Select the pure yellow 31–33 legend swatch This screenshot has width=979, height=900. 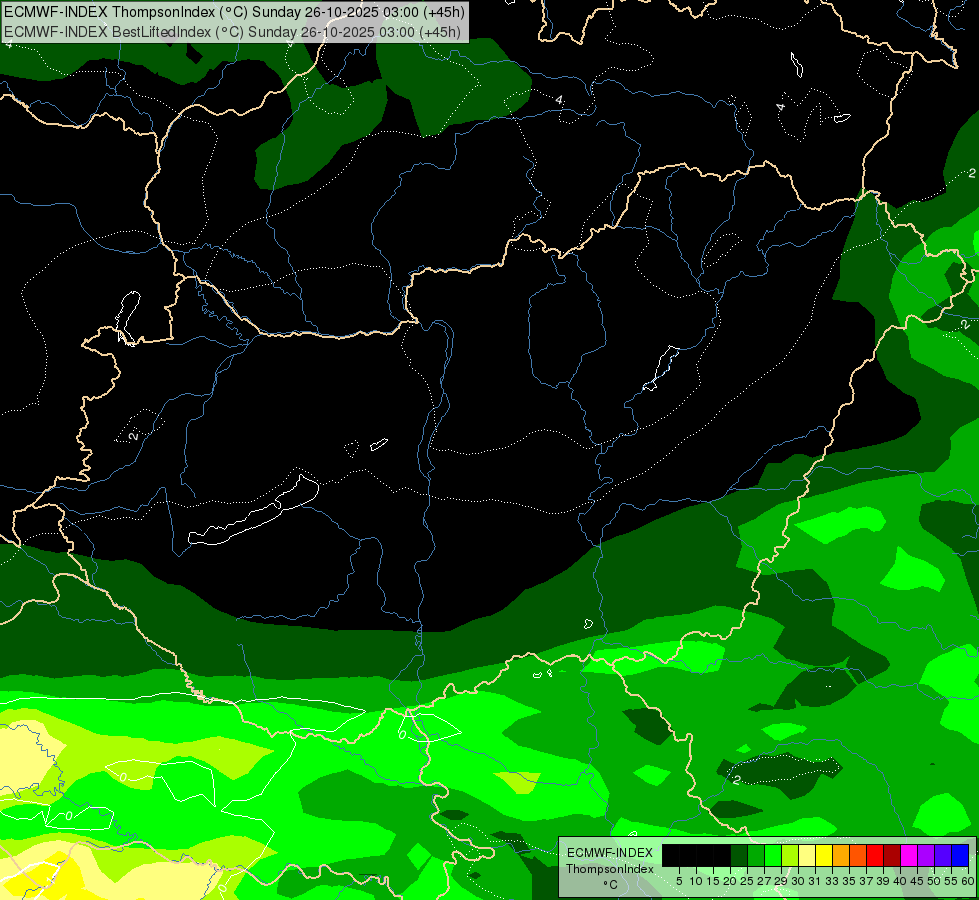[x=824, y=855]
